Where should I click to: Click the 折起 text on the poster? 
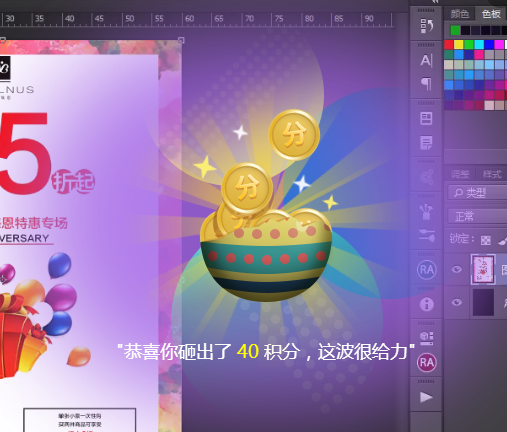click(73, 182)
